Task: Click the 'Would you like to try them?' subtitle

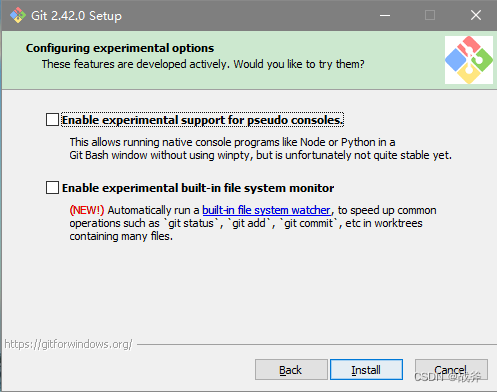Action: click(299, 64)
